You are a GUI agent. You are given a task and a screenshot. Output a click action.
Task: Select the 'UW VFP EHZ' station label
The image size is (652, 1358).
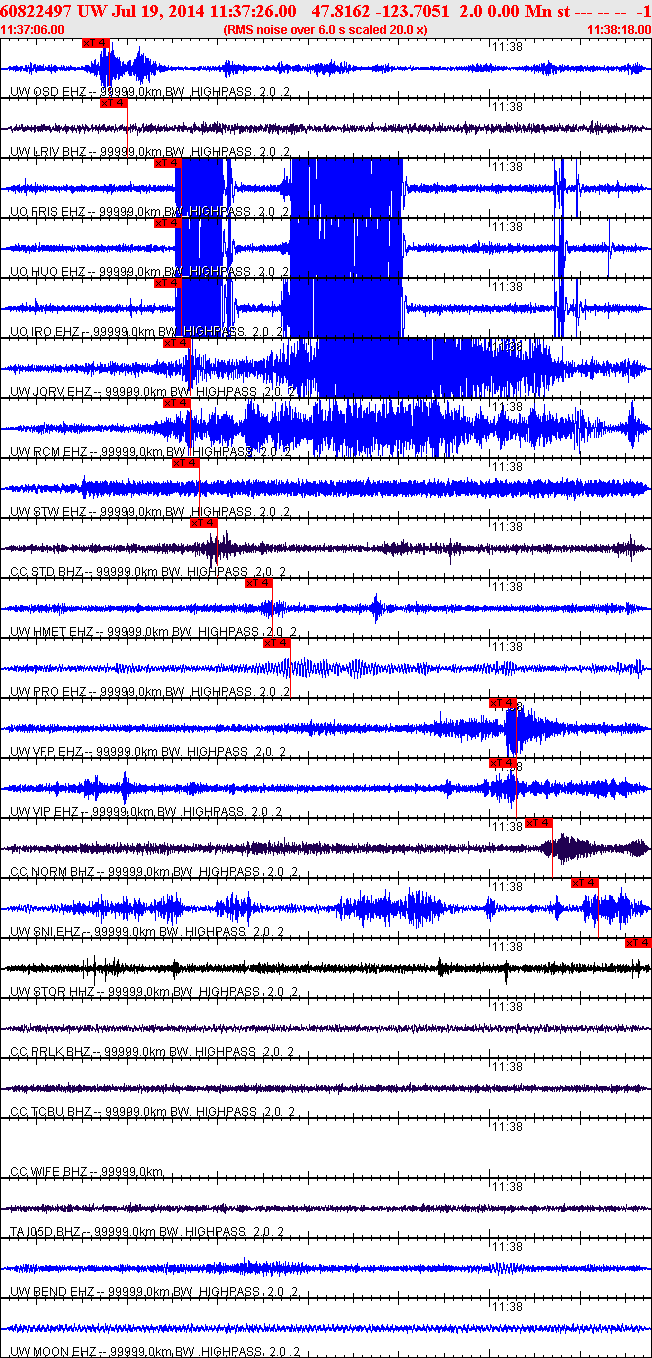pos(47,752)
